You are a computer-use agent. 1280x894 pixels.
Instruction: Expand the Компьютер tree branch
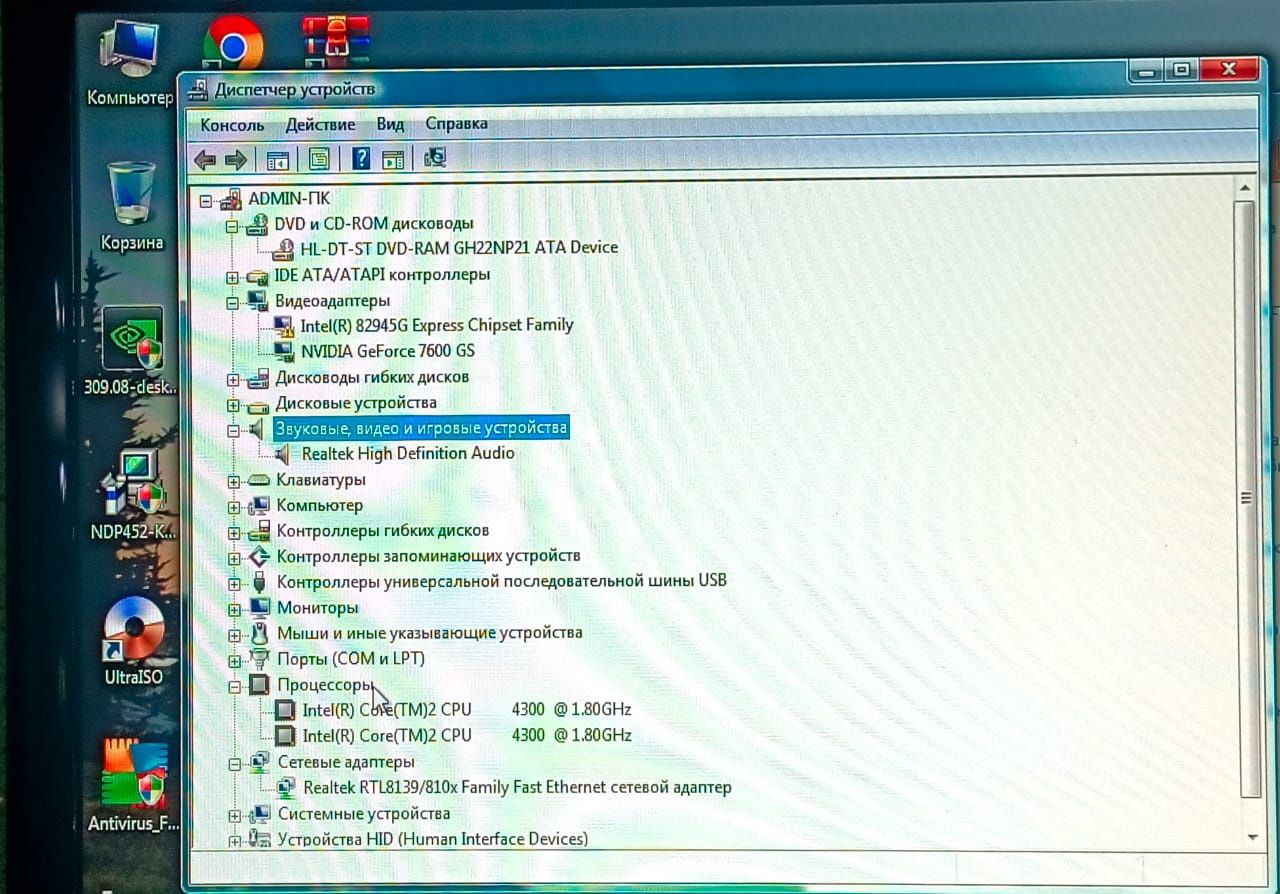233,507
